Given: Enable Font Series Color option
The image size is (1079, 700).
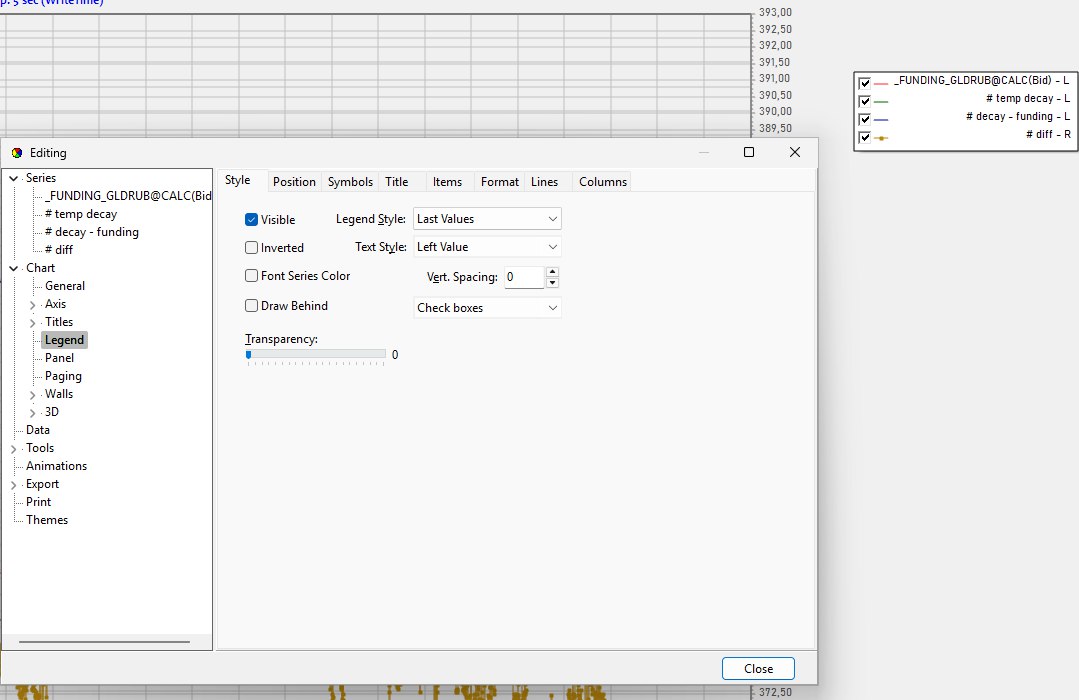Looking at the screenshot, I should [x=251, y=276].
